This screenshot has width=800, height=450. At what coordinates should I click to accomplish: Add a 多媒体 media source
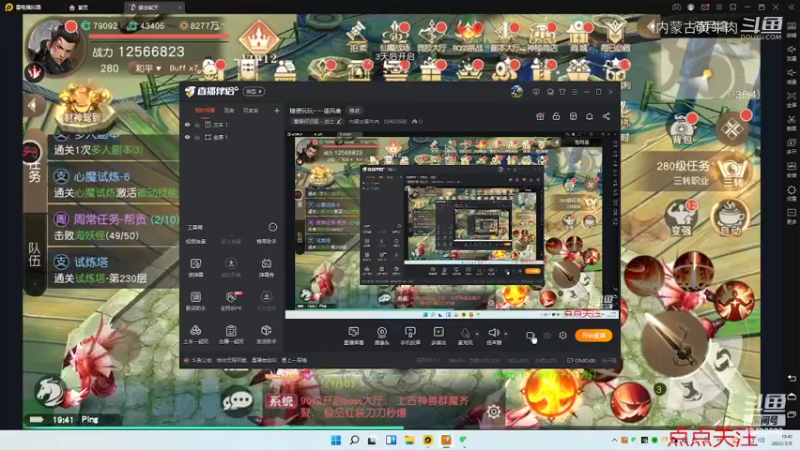coord(438,336)
